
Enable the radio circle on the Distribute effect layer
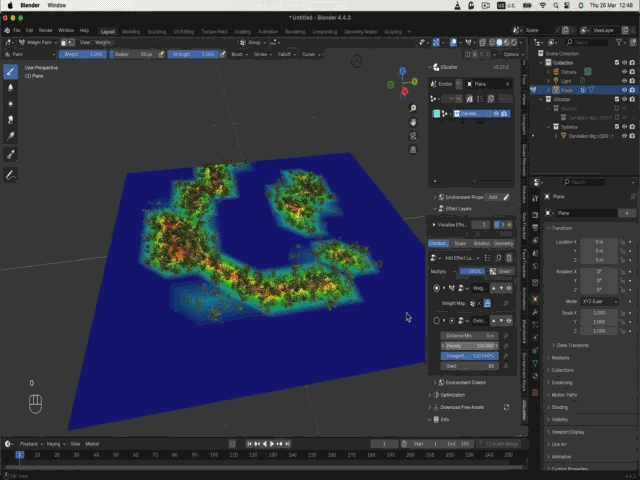pyautogui.click(x=436, y=320)
